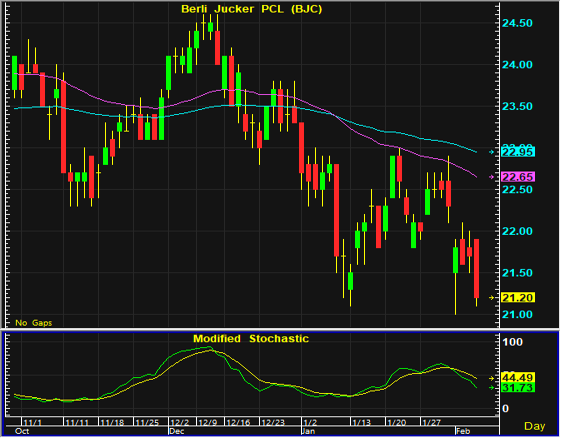Click the 21.00 price axis label
Viewport: 561px width, 438px height.
click(517, 315)
